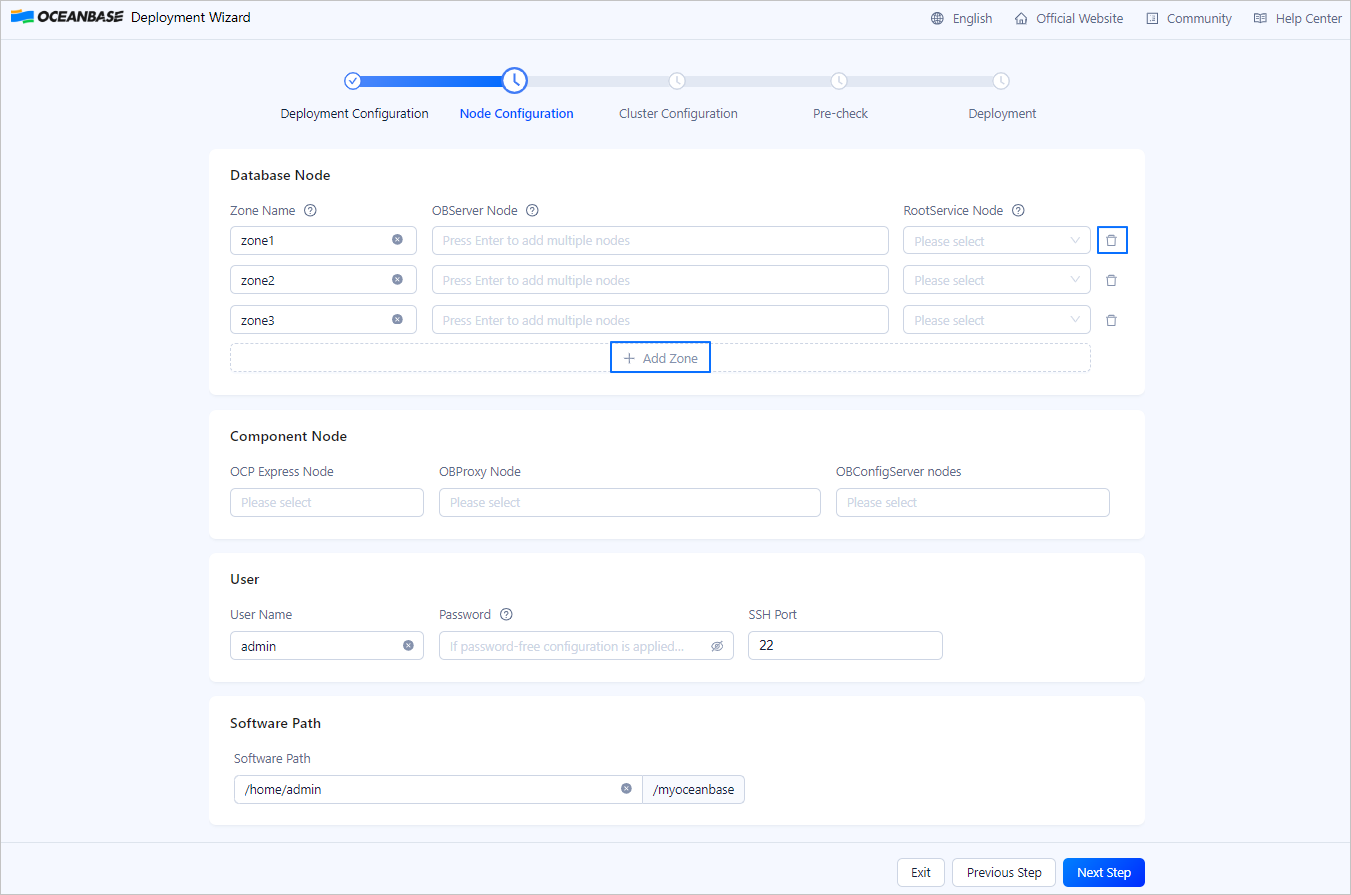Image resolution: width=1351 pixels, height=895 pixels.
Task: Toggle password visibility eye icon
Action: coord(717,647)
